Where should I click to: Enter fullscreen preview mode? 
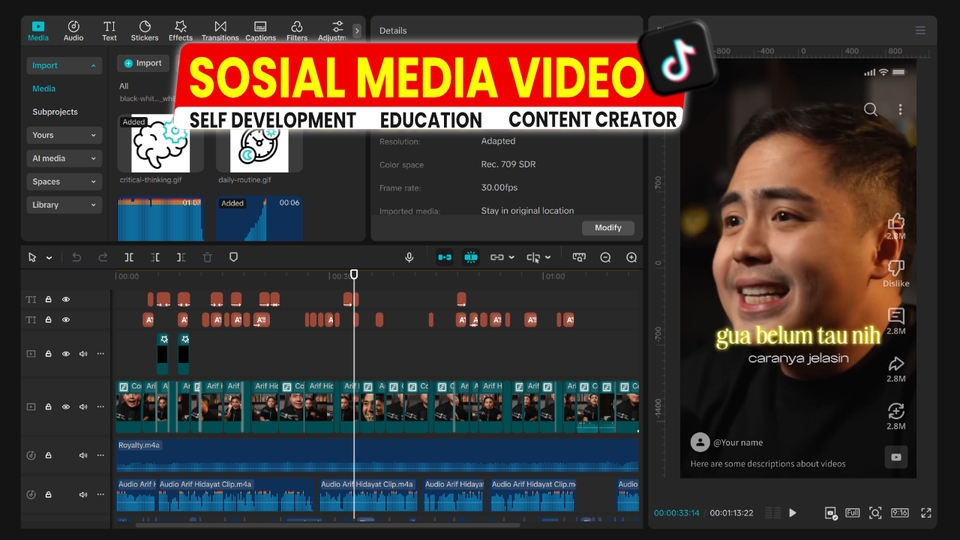(x=926, y=513)
